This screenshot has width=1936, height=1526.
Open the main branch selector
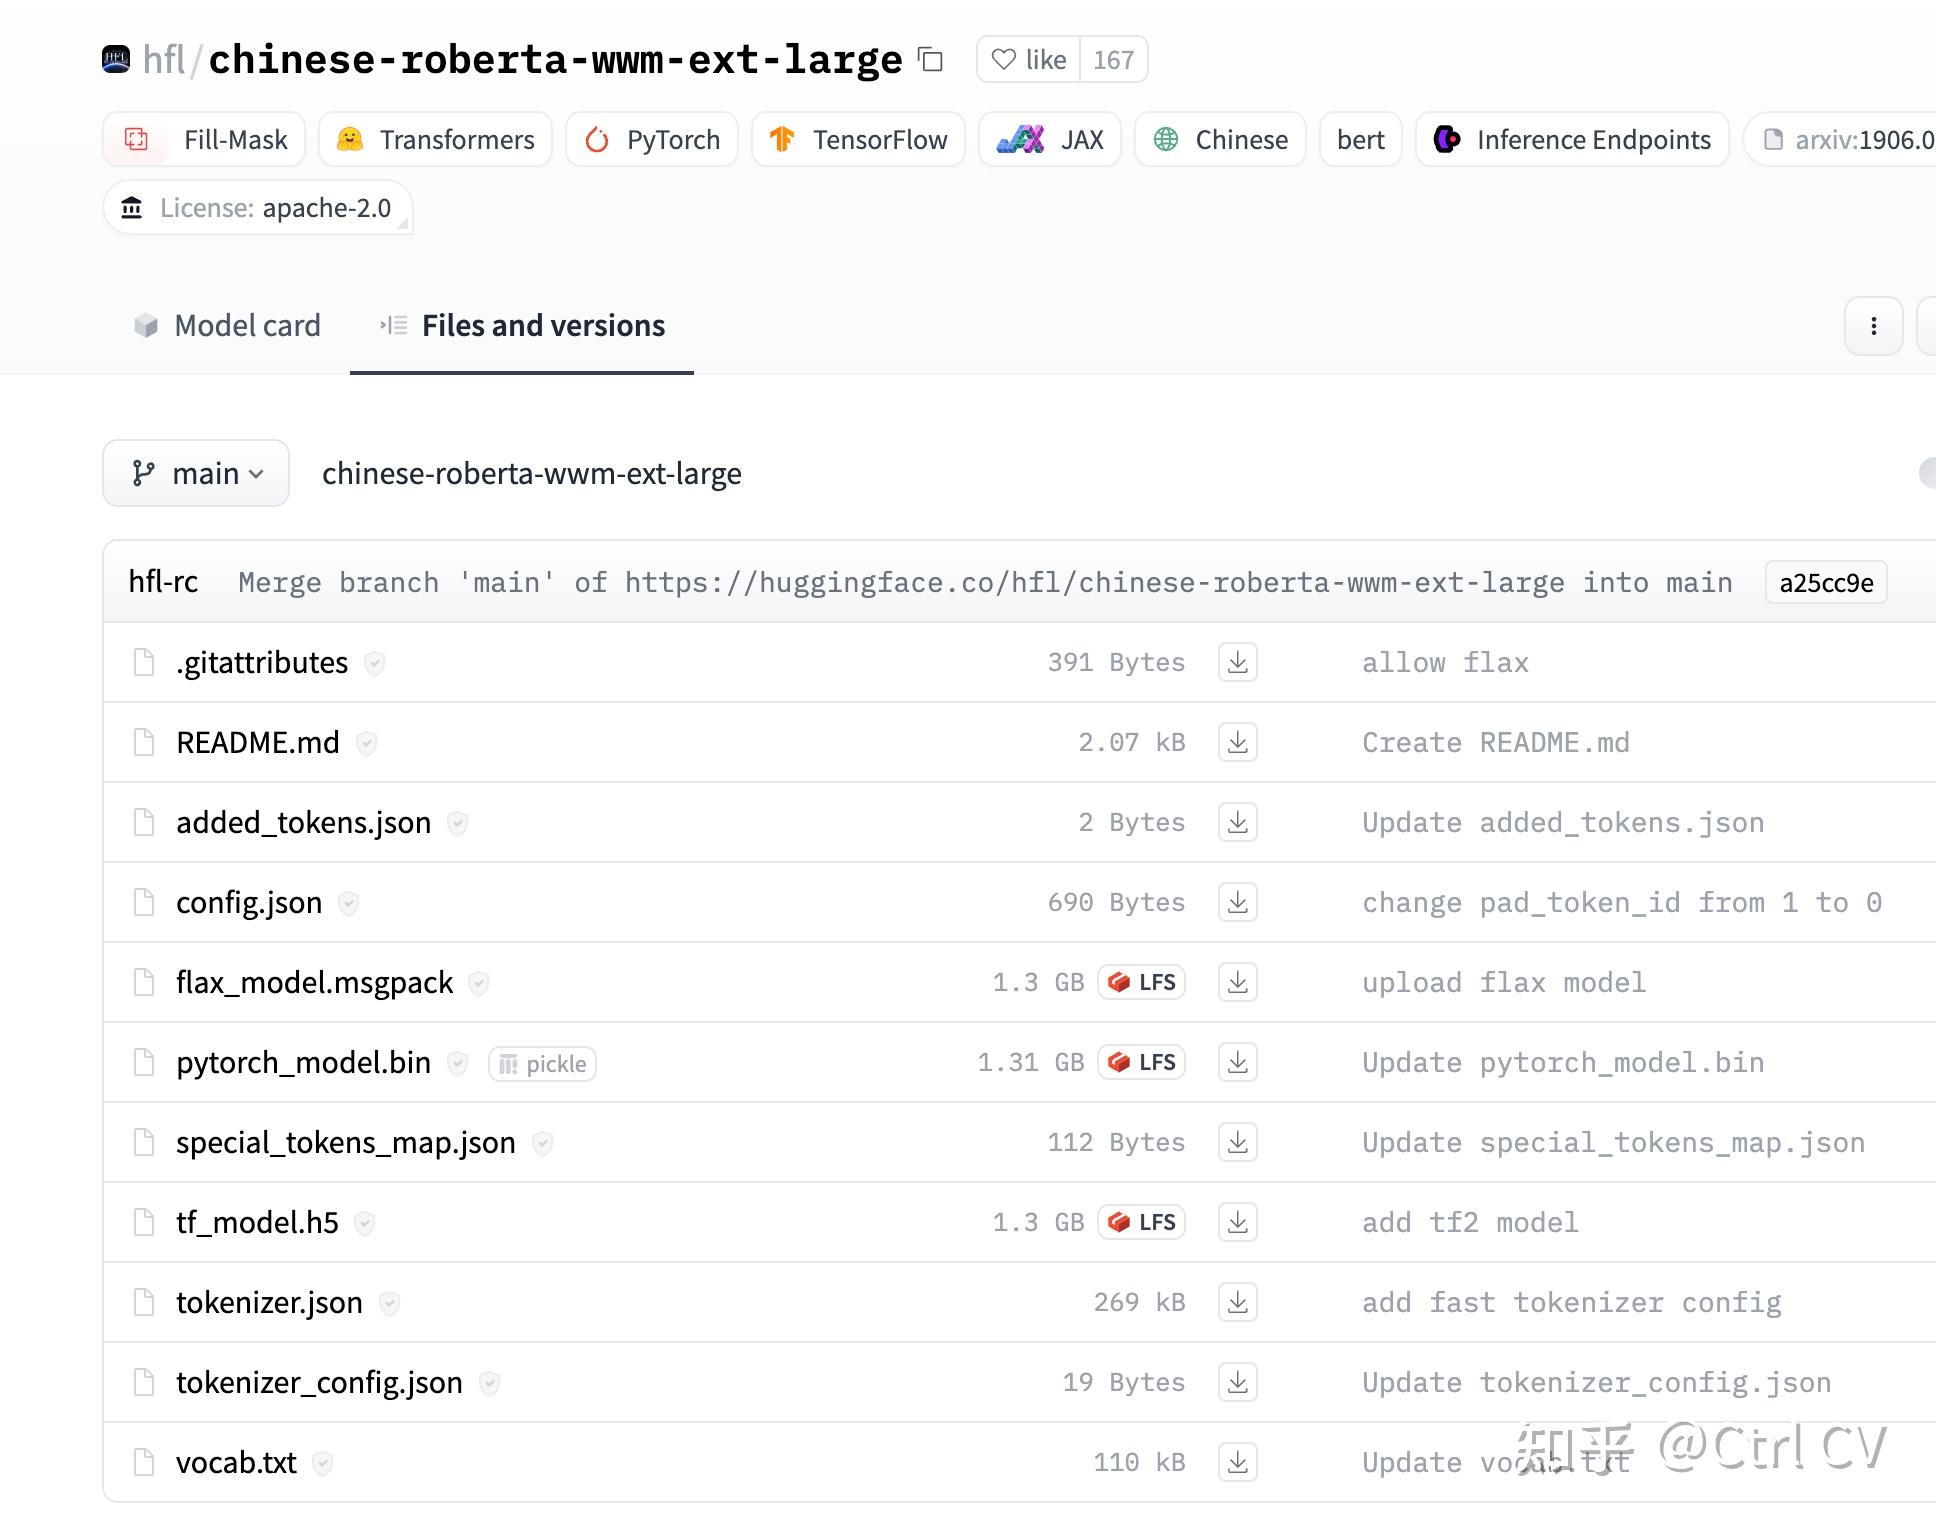196,473
